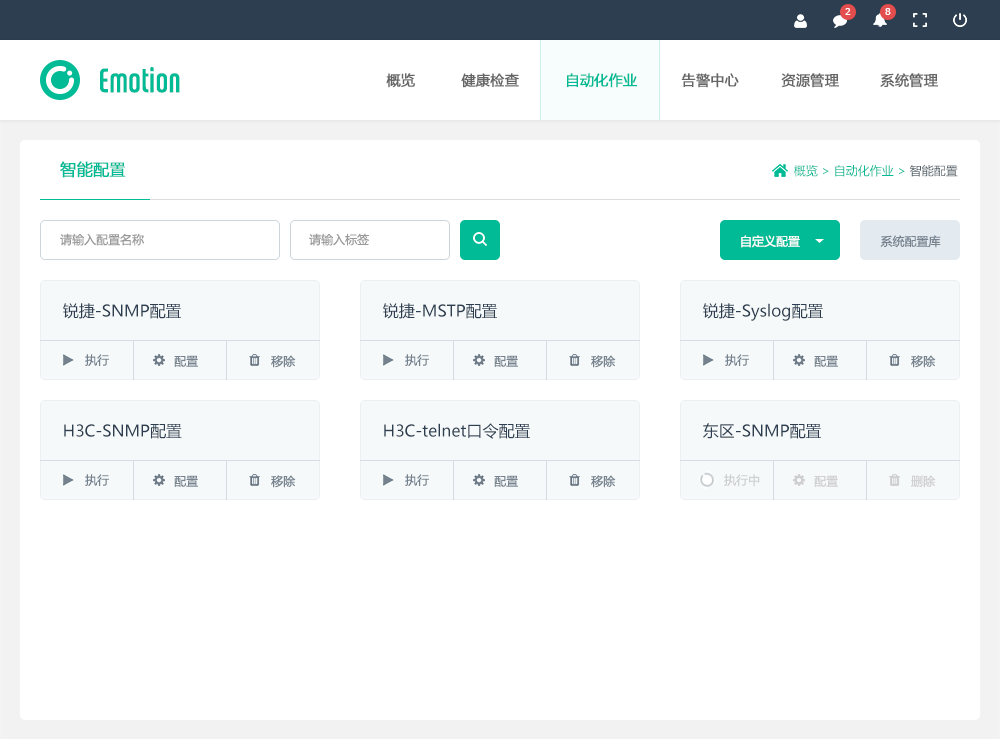The width and height of the screenshot is (1000, 739).
Task: Go to 资源管理 menu
Action: coord(810,81)
